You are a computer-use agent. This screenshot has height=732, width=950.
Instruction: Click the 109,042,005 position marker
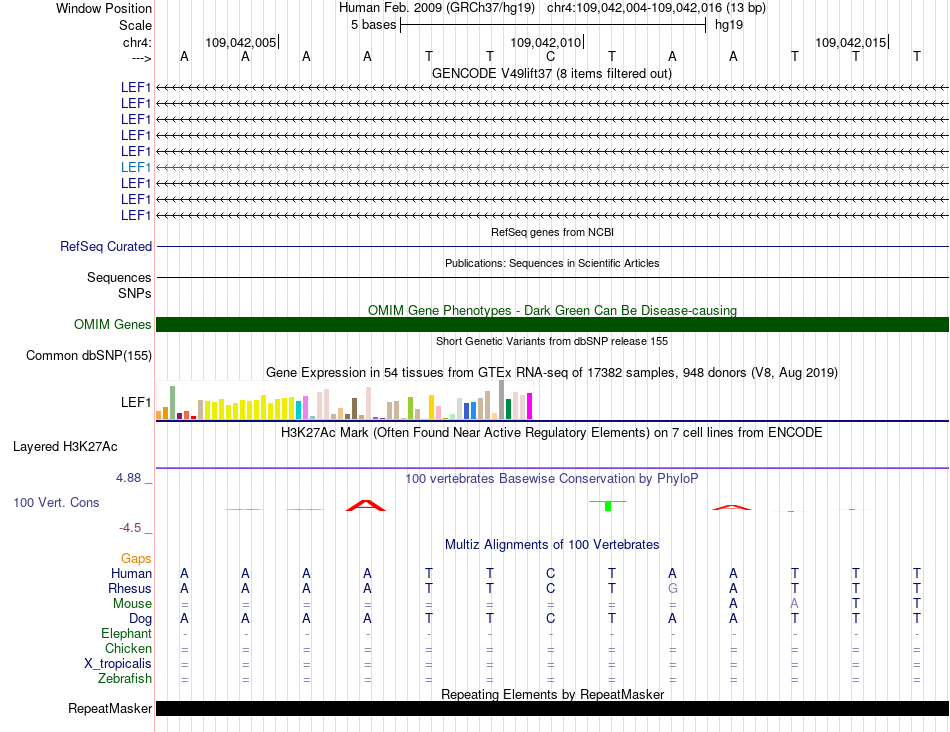pos(241,42)
